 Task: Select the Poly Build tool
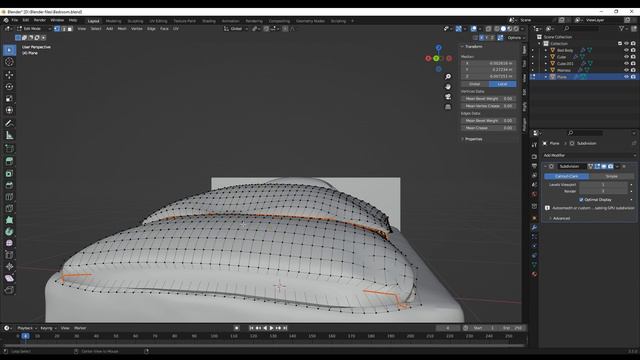point(9,220)
